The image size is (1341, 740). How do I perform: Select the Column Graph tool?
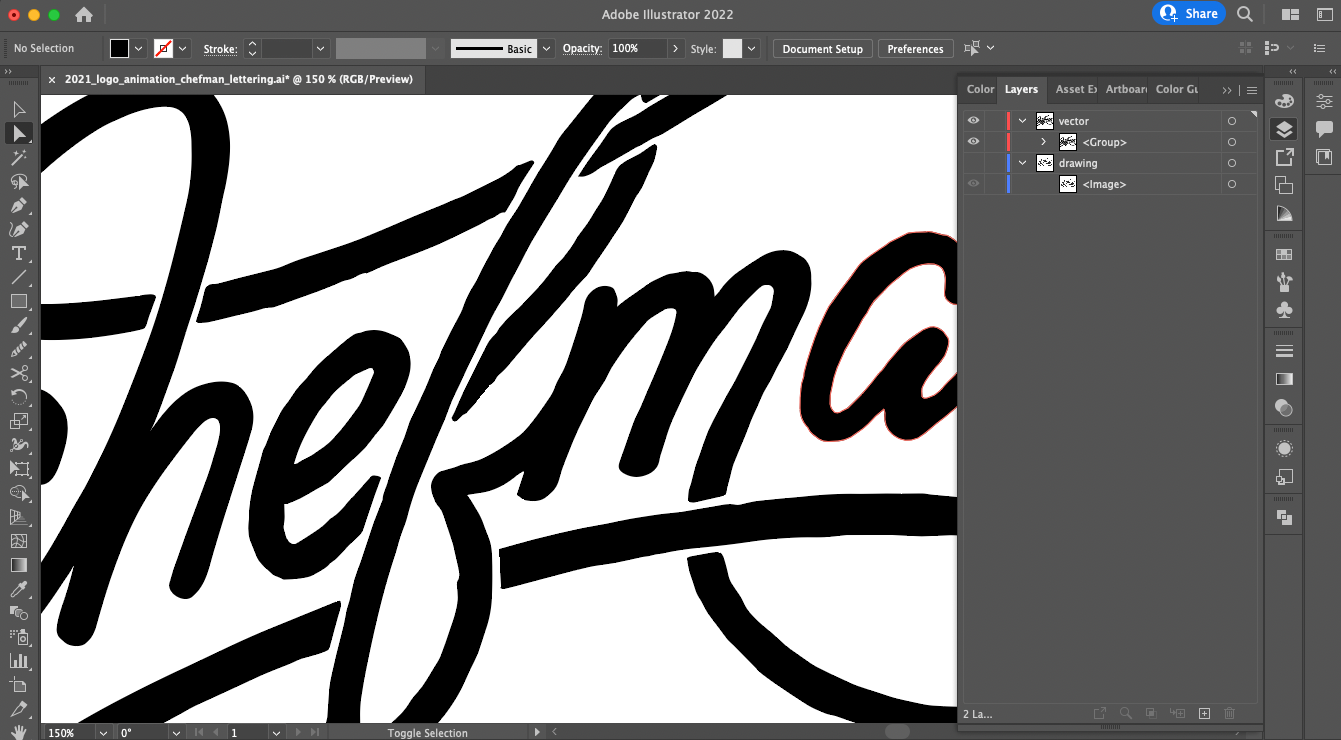click(x=19, y=661)
